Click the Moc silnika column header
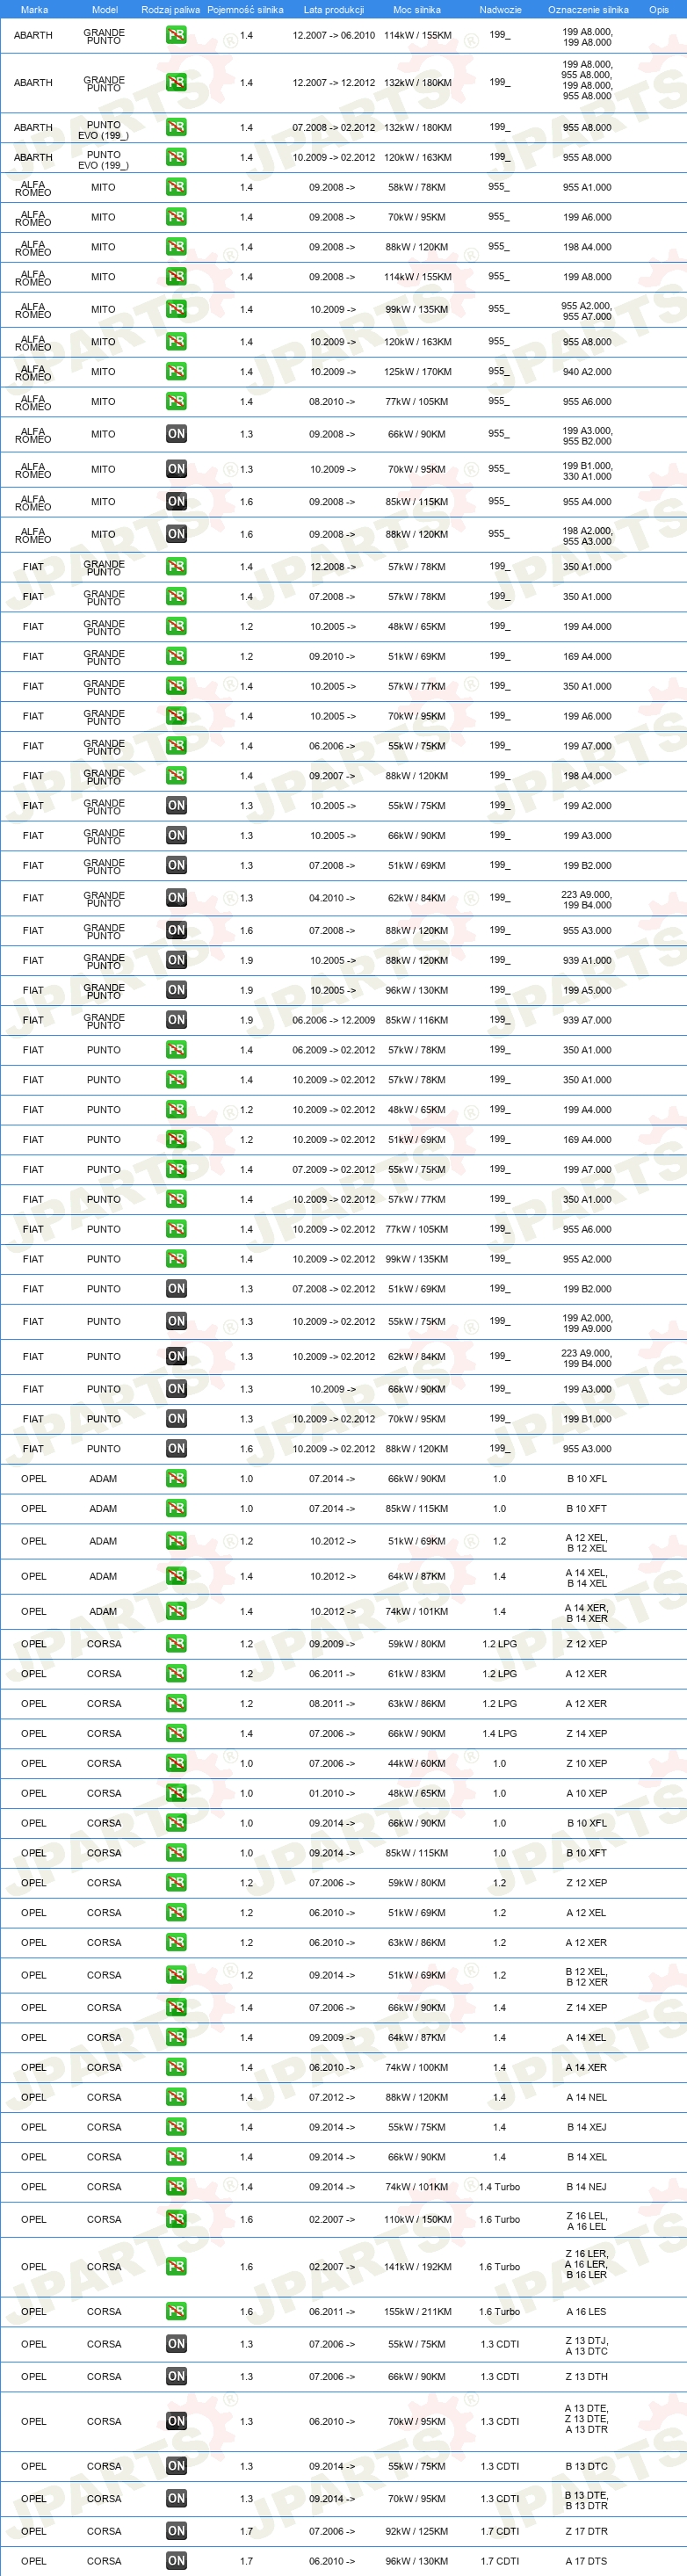Image resolution: width=687 pixels, height=2576 pixels. tap(417, 10)
